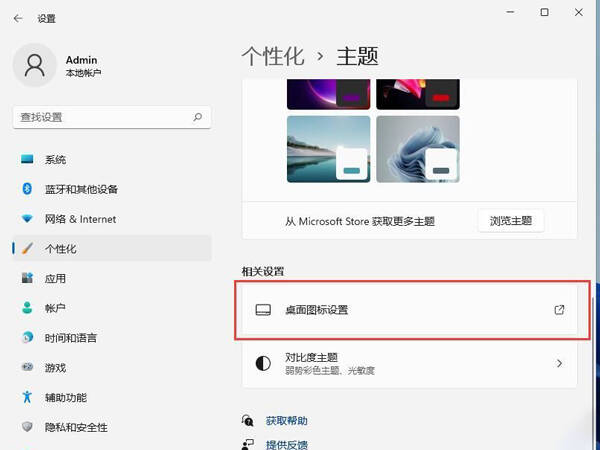Click the personalization paintbrush icon
This screenshot has height=450, width=600.
click(27, 248)
